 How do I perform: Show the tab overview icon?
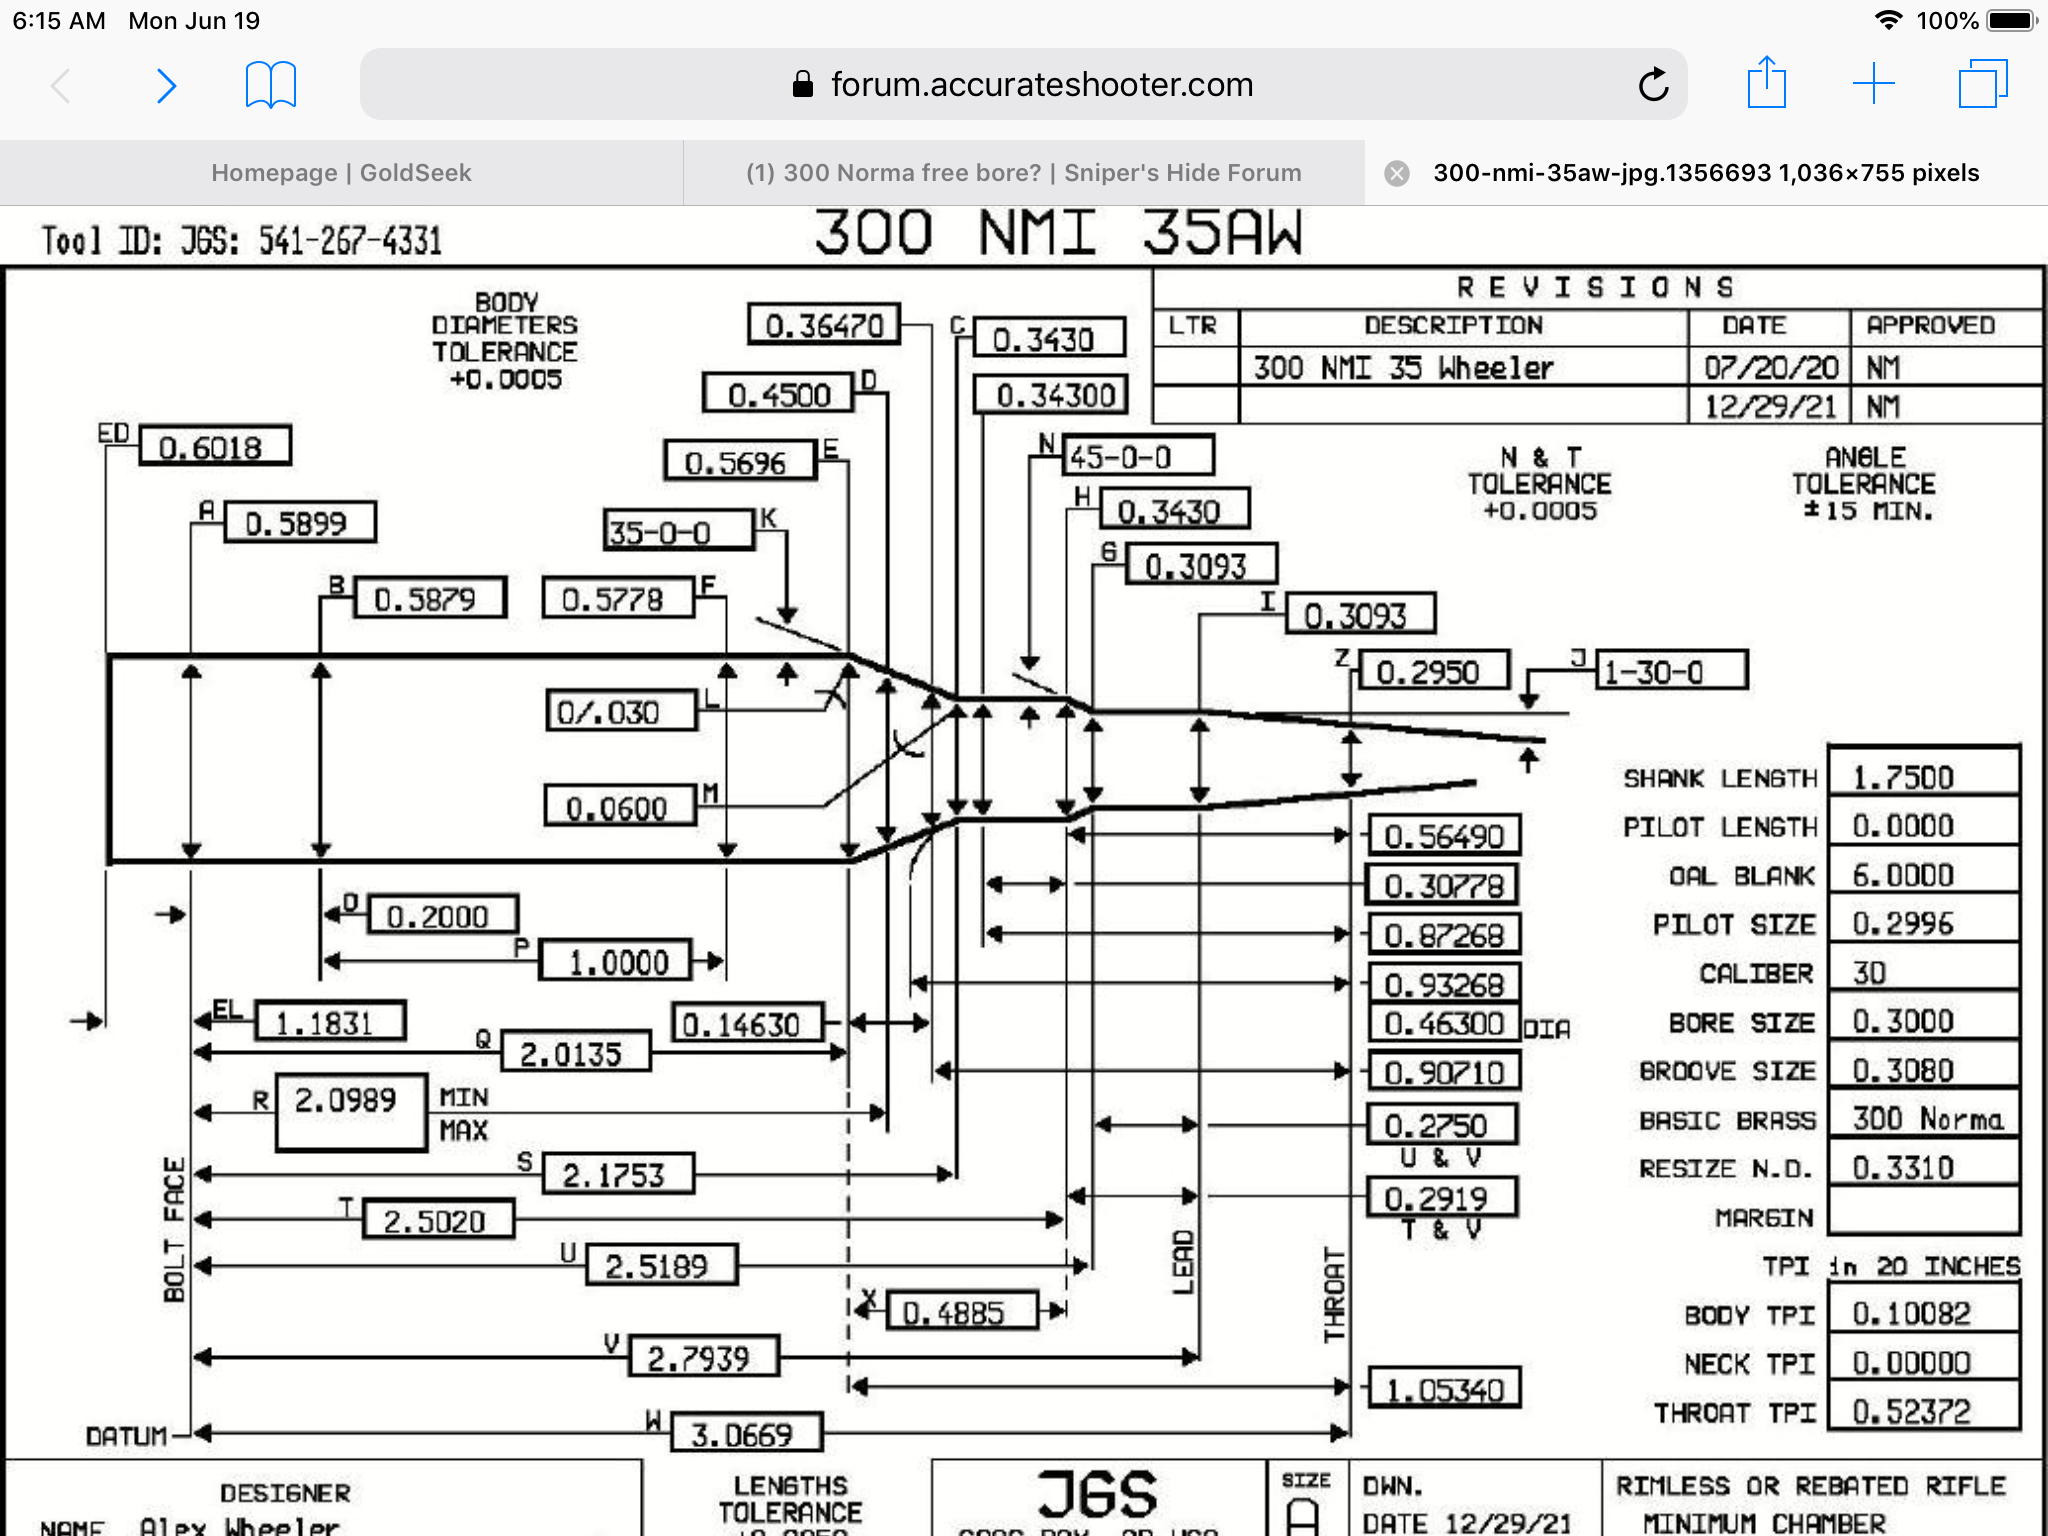pyautogui.click(x=1982, y=84)
